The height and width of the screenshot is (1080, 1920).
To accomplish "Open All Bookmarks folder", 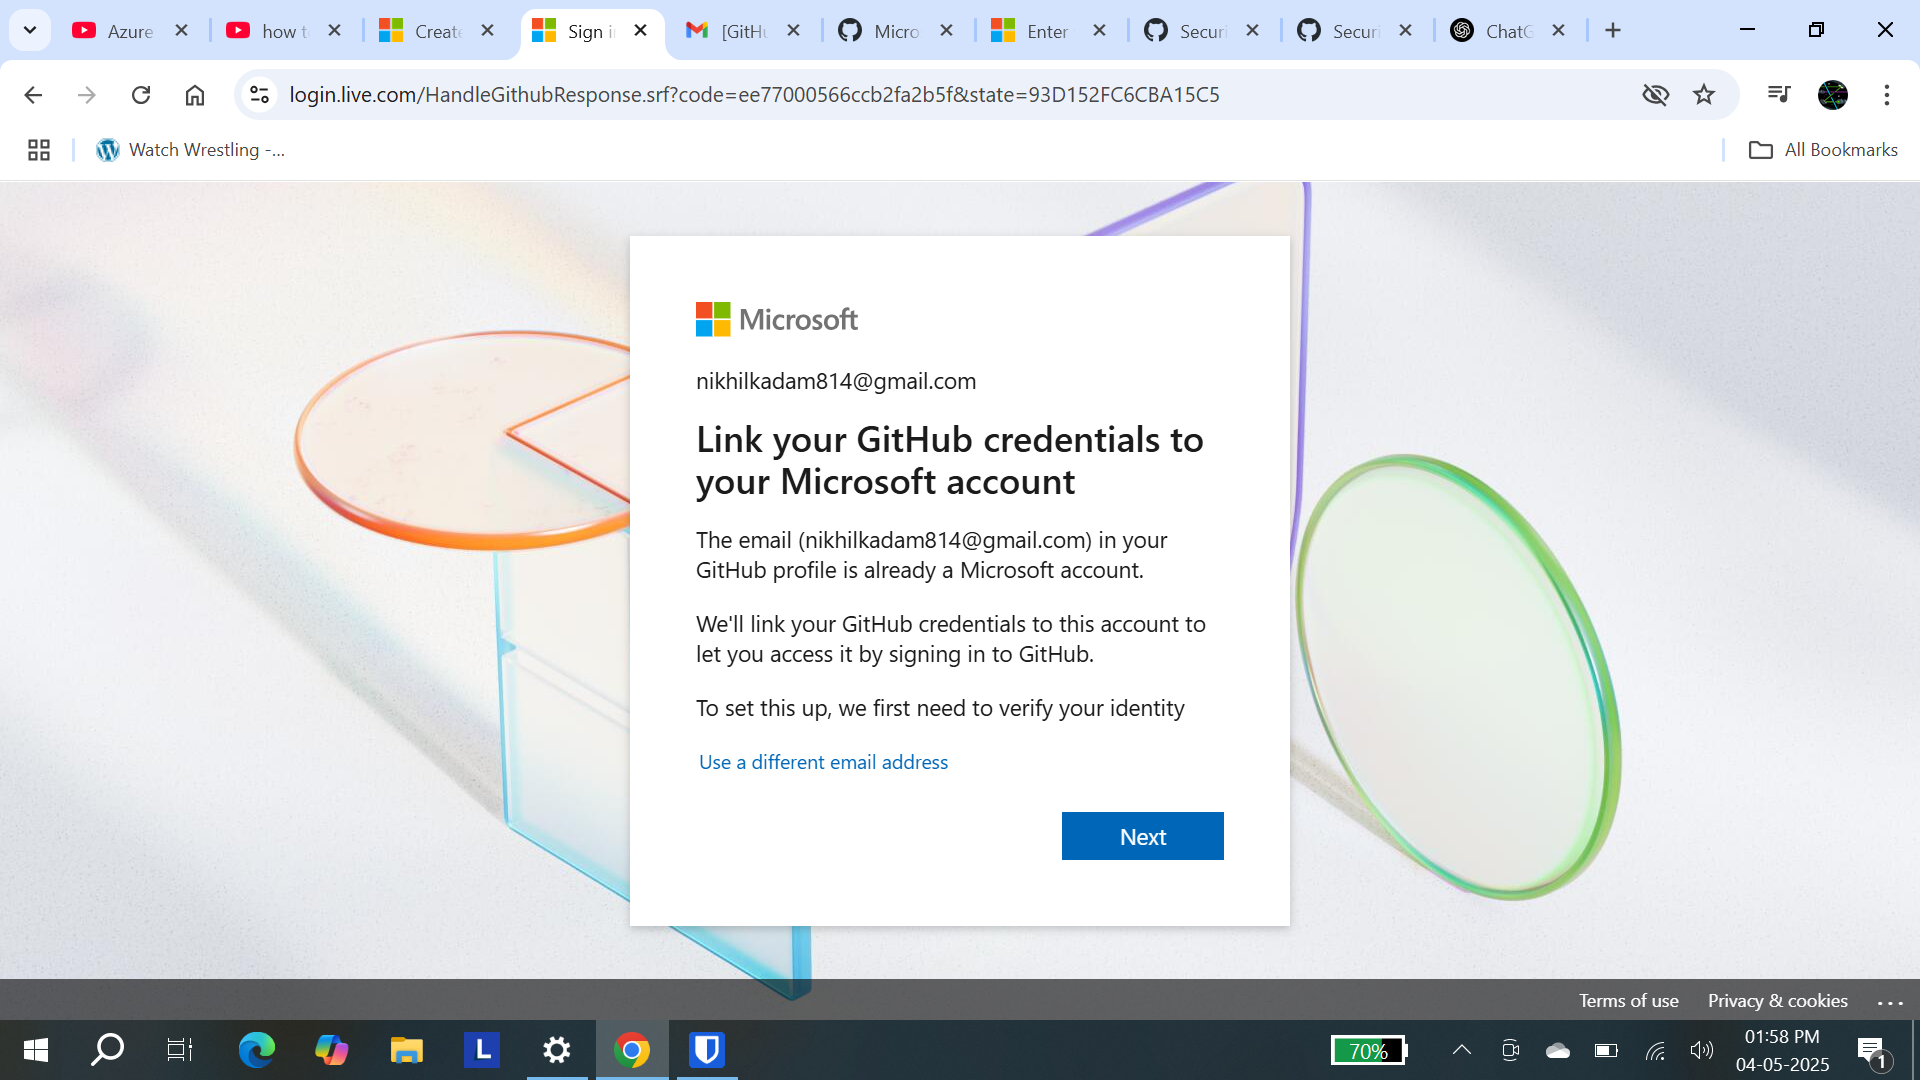I will pyautogui.click(x=1822, y=150).
